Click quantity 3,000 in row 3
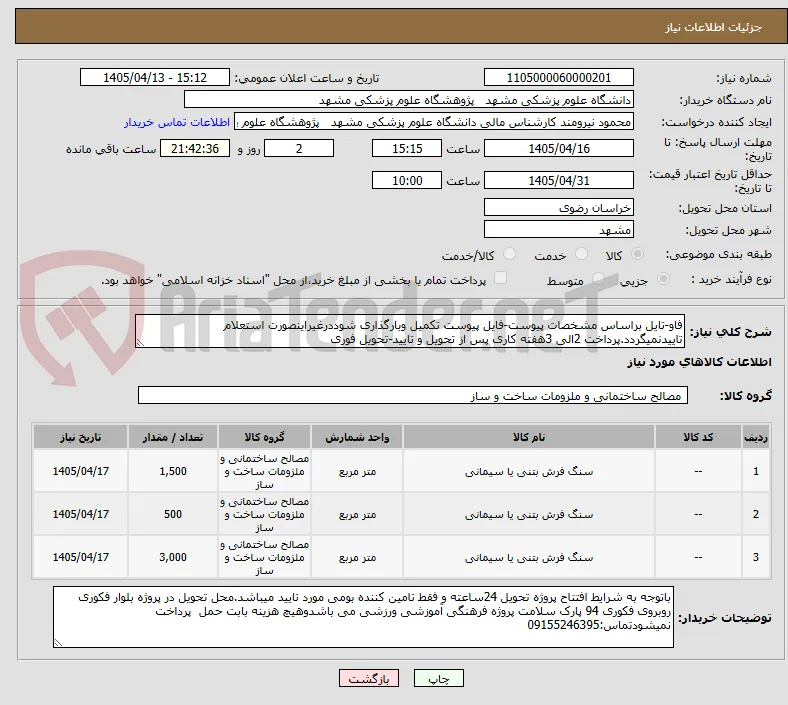 (173, 557)
